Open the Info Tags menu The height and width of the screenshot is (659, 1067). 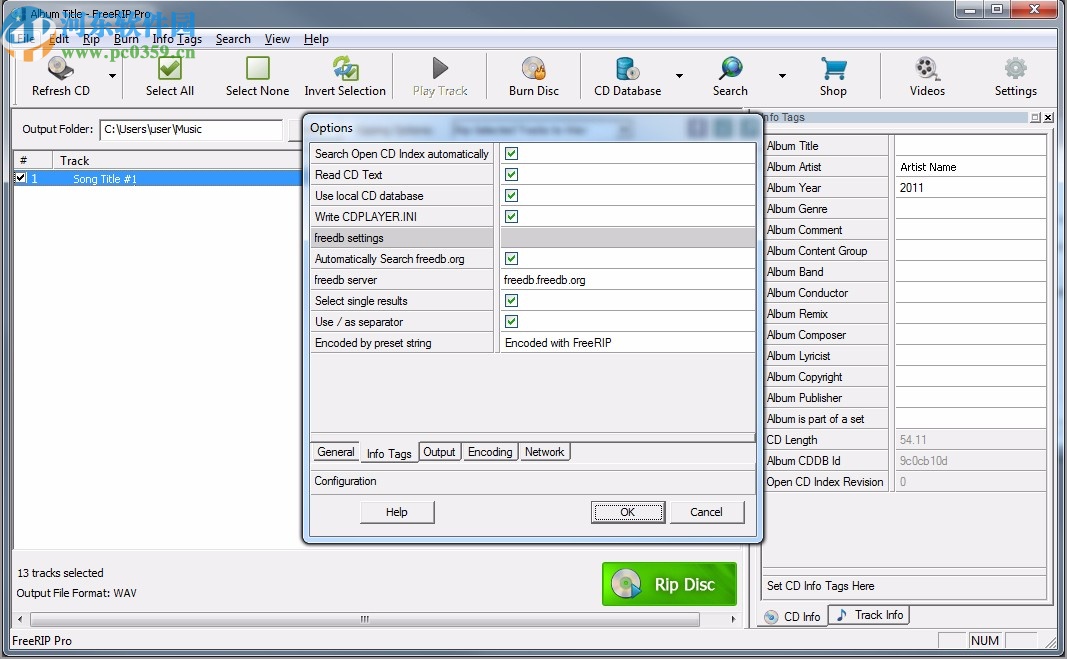pos(176,39)
